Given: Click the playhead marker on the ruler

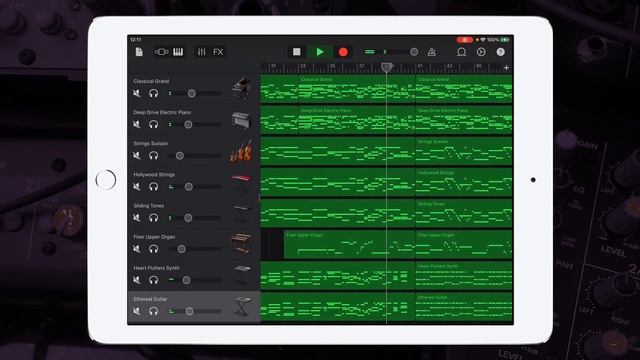Looking at the screenshot, I should point(387,67).
